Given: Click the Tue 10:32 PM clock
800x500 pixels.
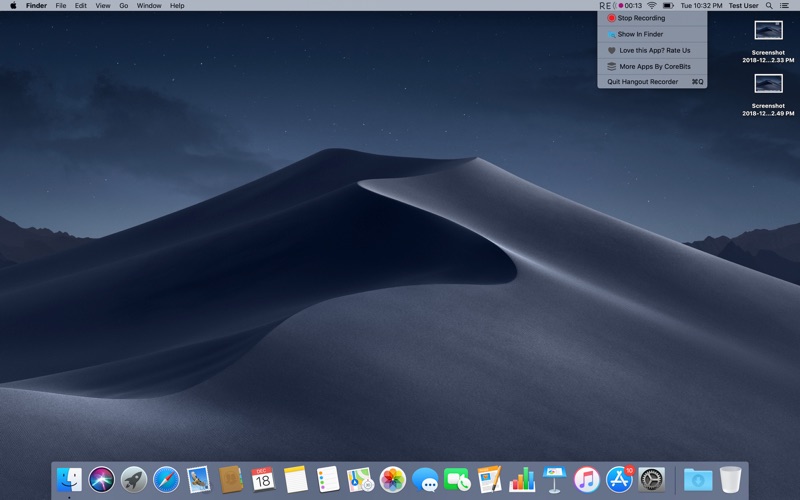Looking at the screenshot, I should tap(701, 6).
